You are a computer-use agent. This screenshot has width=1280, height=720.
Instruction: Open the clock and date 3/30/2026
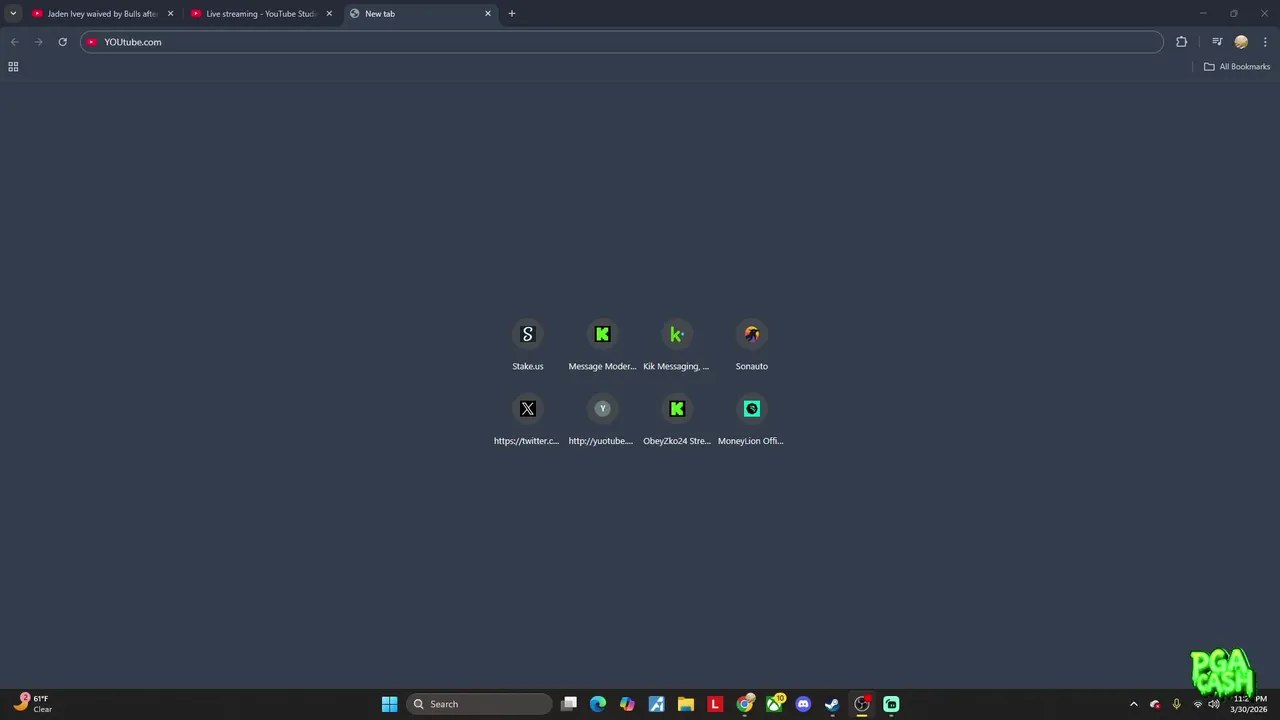pyautogui.click(x=1249, y=704)
